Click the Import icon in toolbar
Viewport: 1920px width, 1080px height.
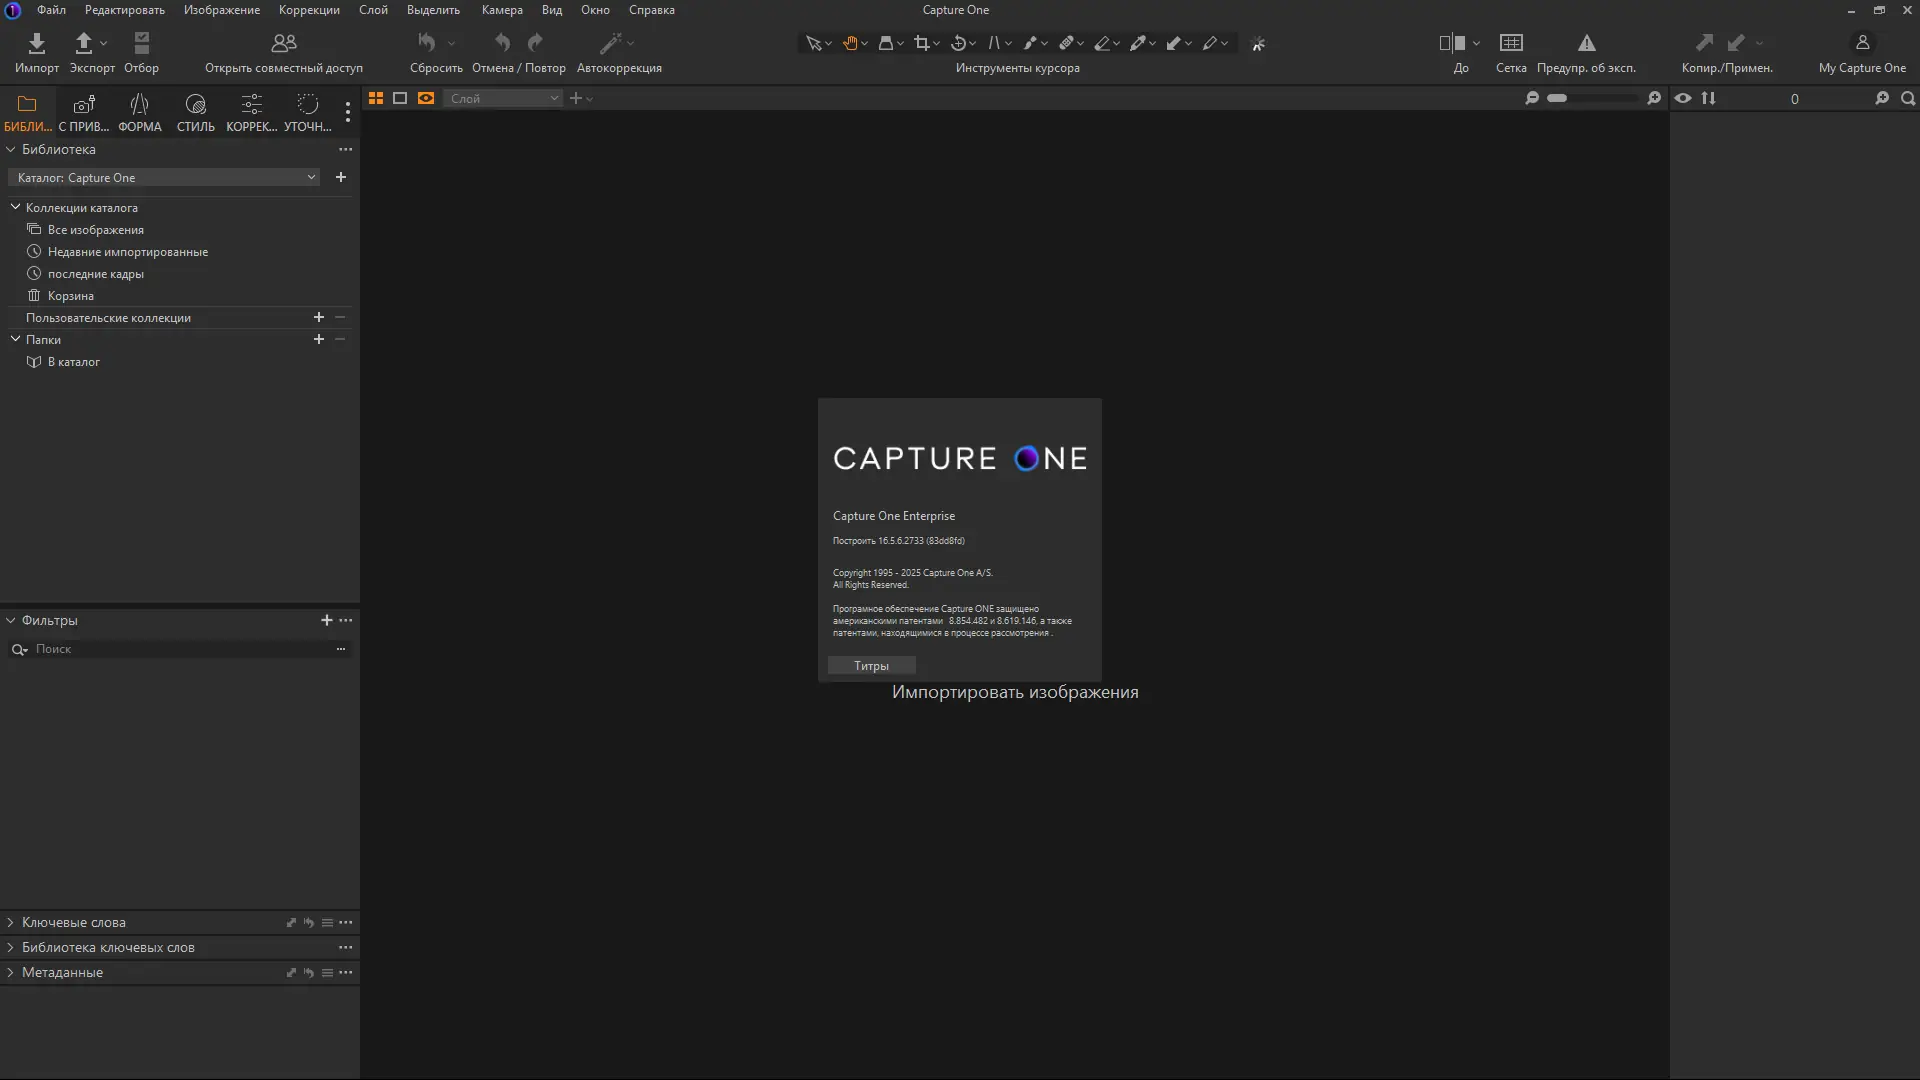37,43
